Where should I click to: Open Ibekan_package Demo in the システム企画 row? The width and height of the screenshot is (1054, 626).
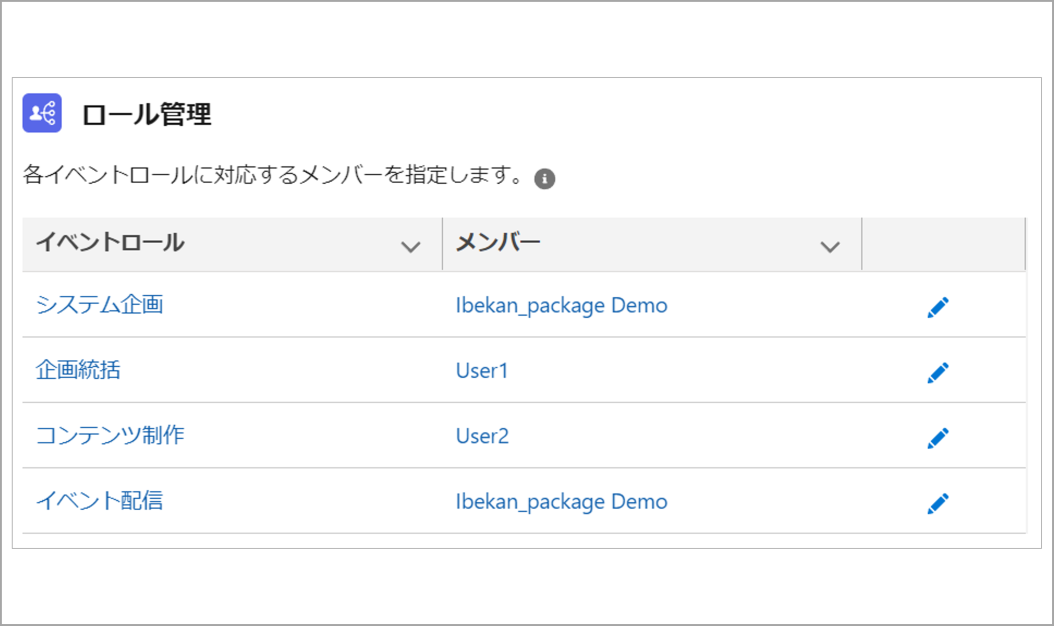(561, 305)
